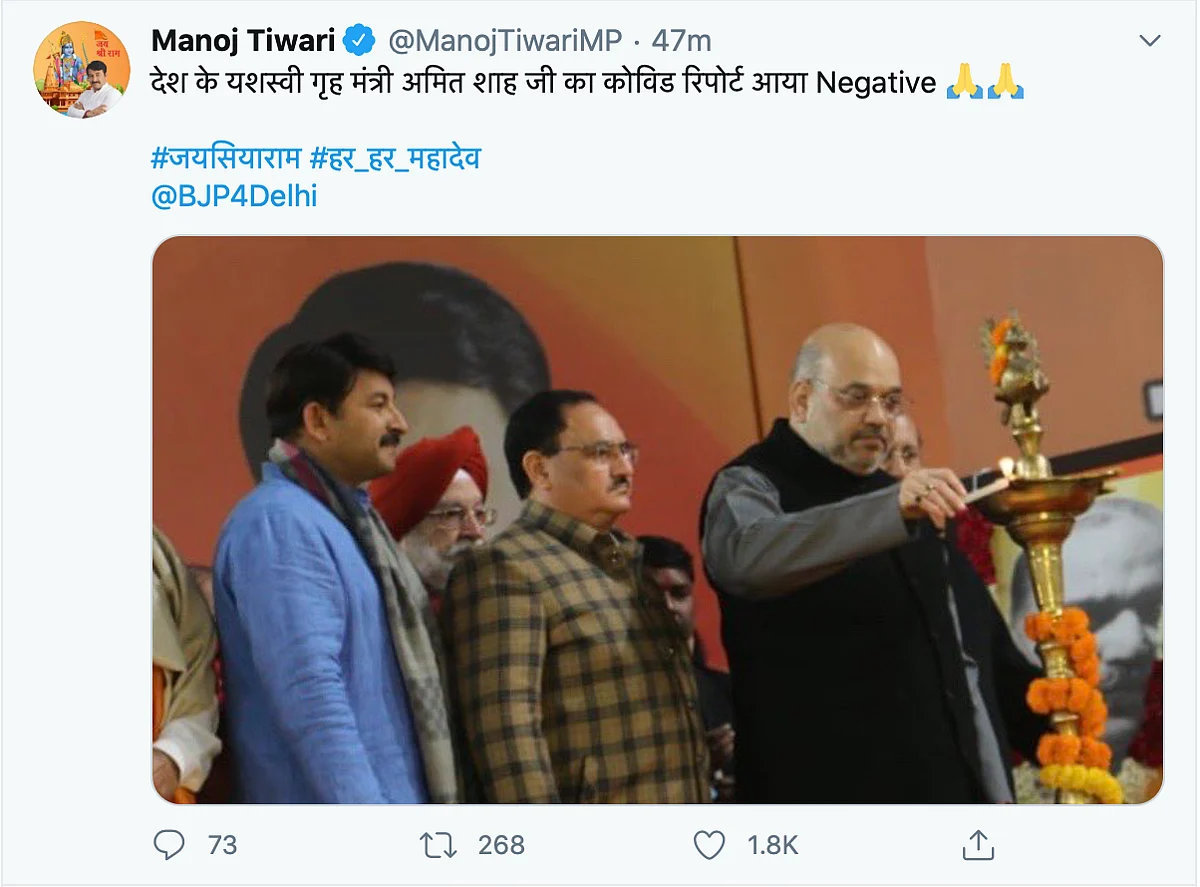
Task: View the 73 replies count
Action: (x=222, y=845)
